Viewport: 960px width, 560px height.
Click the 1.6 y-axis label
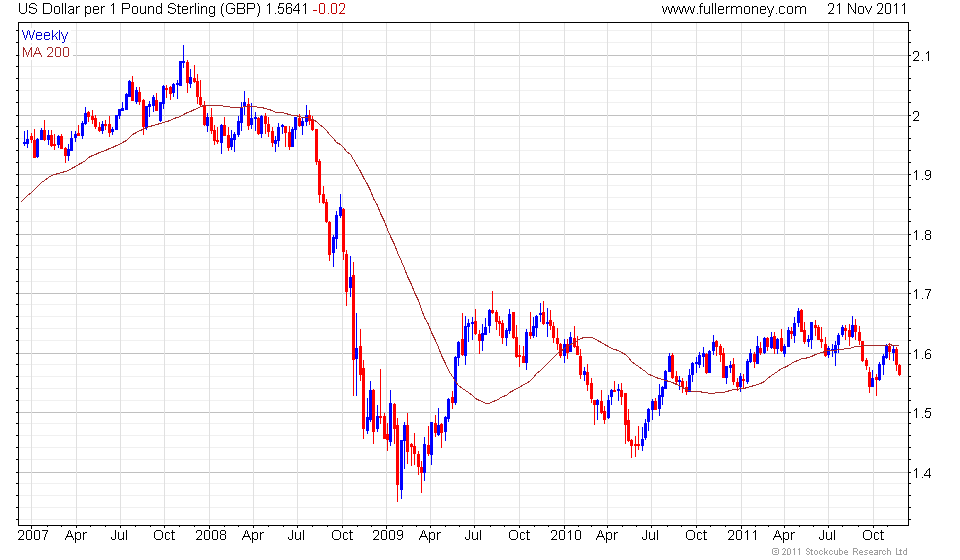click(x=921, y=354)
